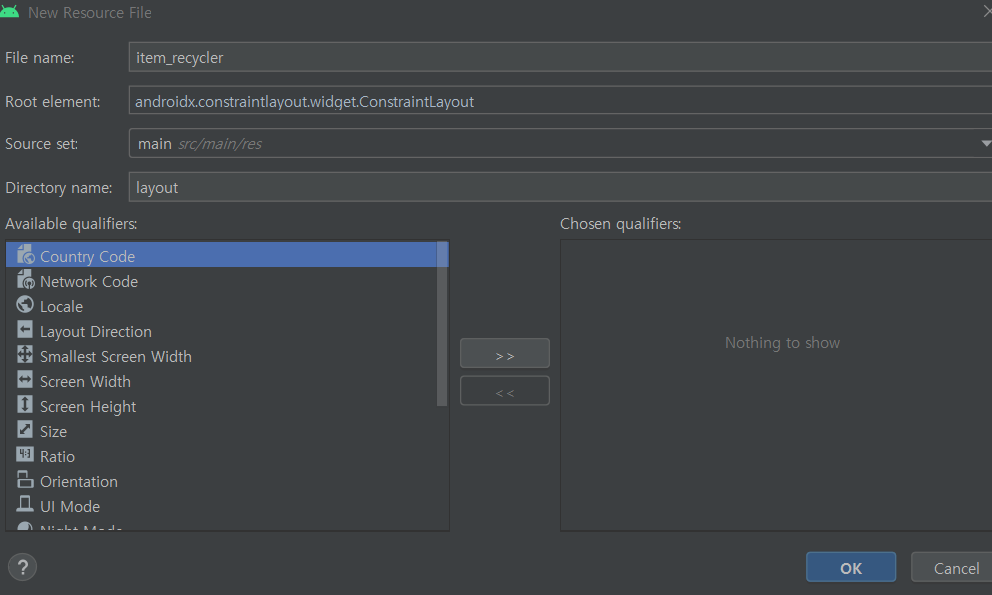
Task: Click the Android logo in title bar
Action: pyautogui.click(x=9, y=12)
